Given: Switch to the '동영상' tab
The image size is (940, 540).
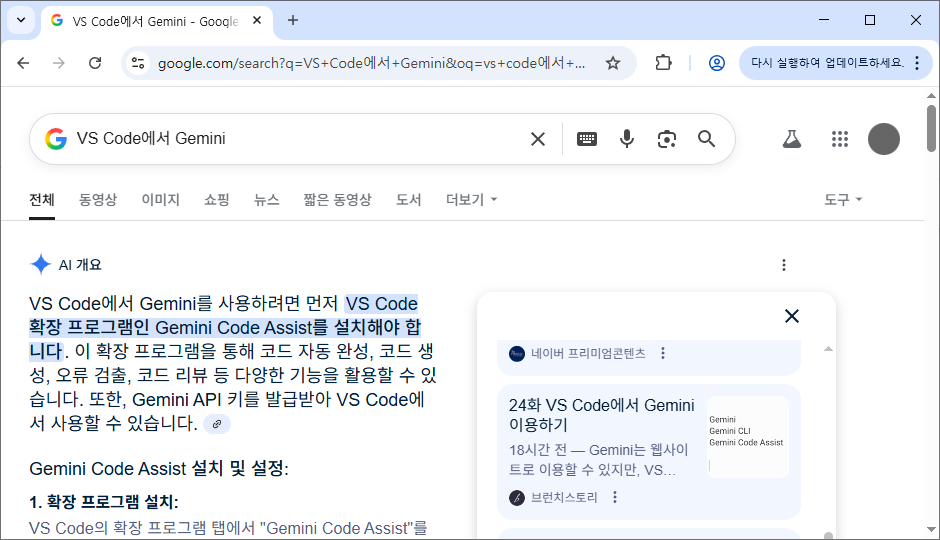Looking at the screenshot, I should click(98, 200).
